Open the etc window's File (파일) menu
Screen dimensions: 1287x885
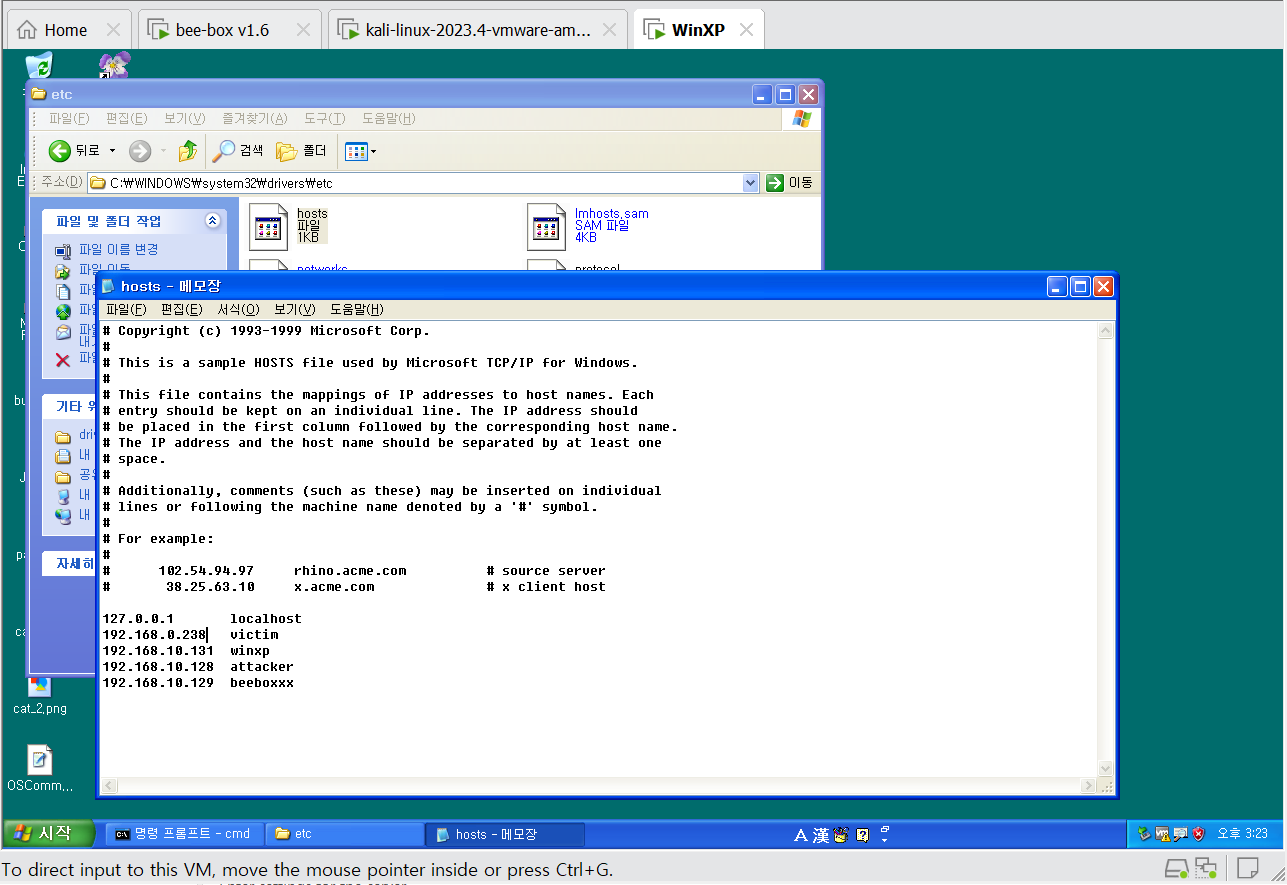(x=69, y=119)
